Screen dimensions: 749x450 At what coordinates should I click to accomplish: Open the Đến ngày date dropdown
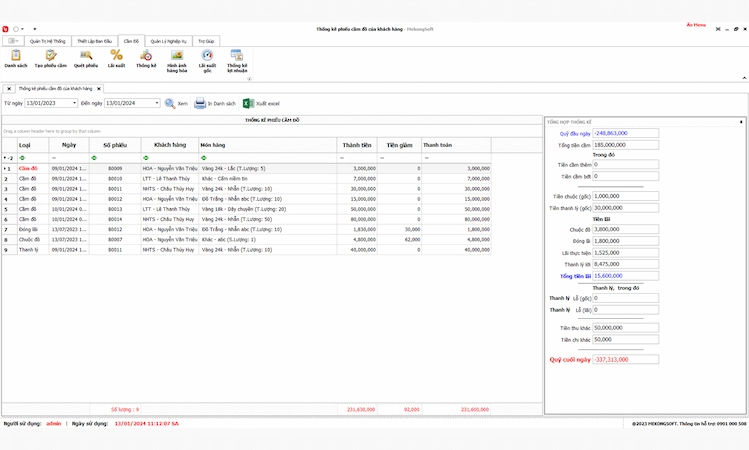[156, 103]
